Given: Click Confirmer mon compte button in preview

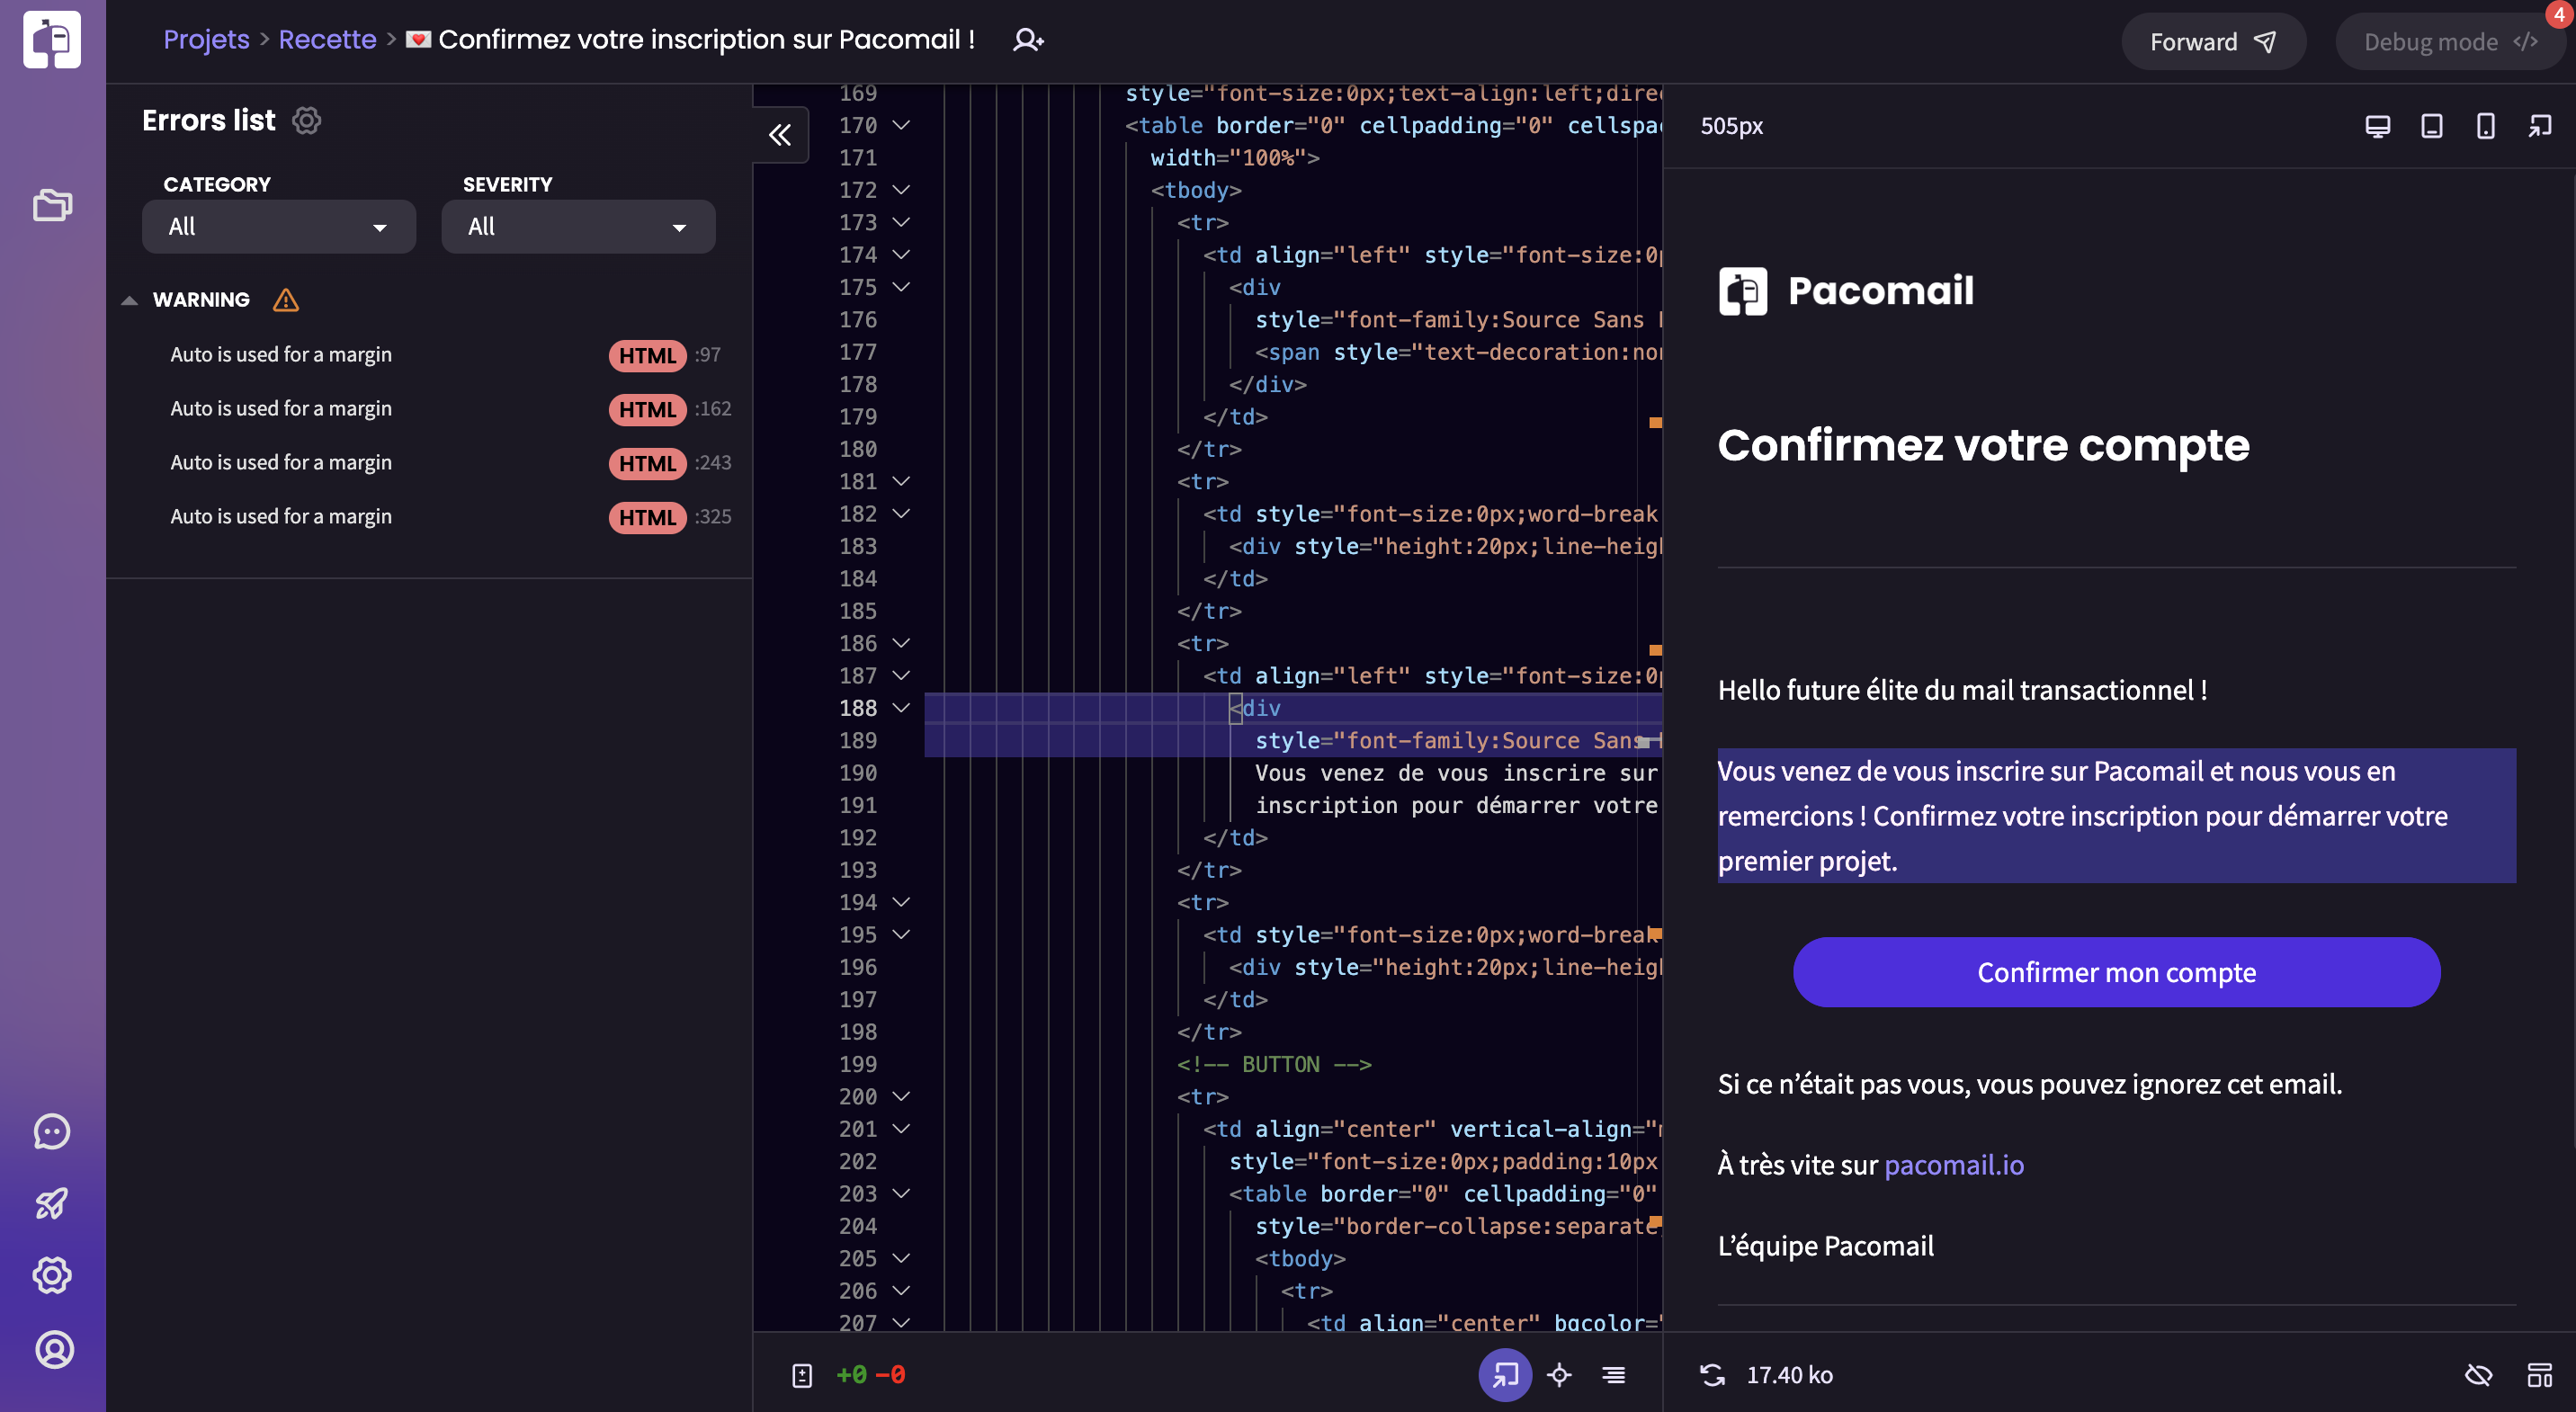Looking at the screenshot, I should coord(2116,972).
